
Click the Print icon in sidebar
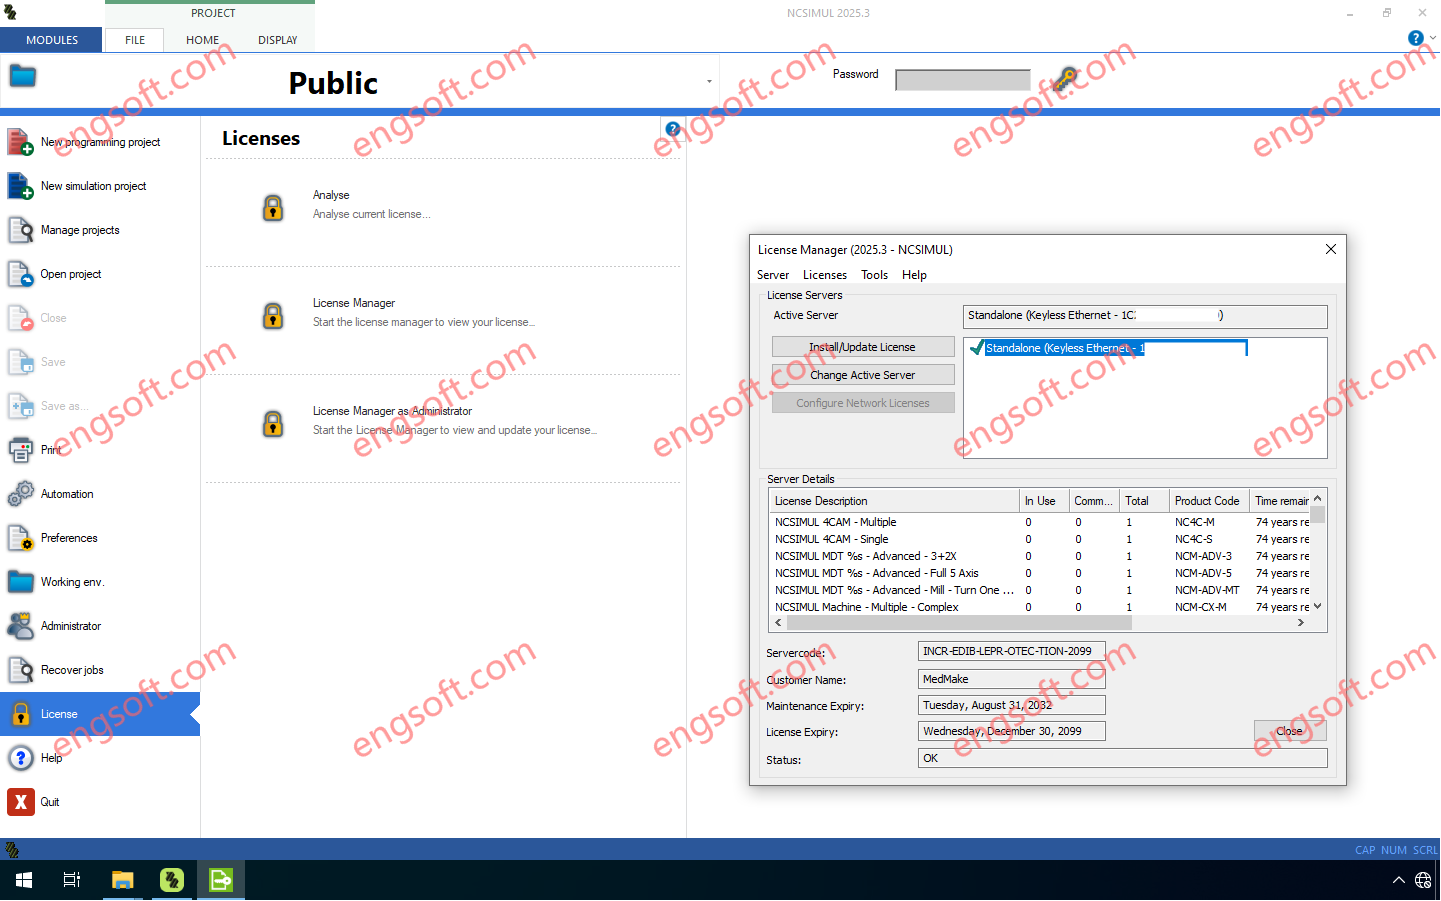[21, 450]
